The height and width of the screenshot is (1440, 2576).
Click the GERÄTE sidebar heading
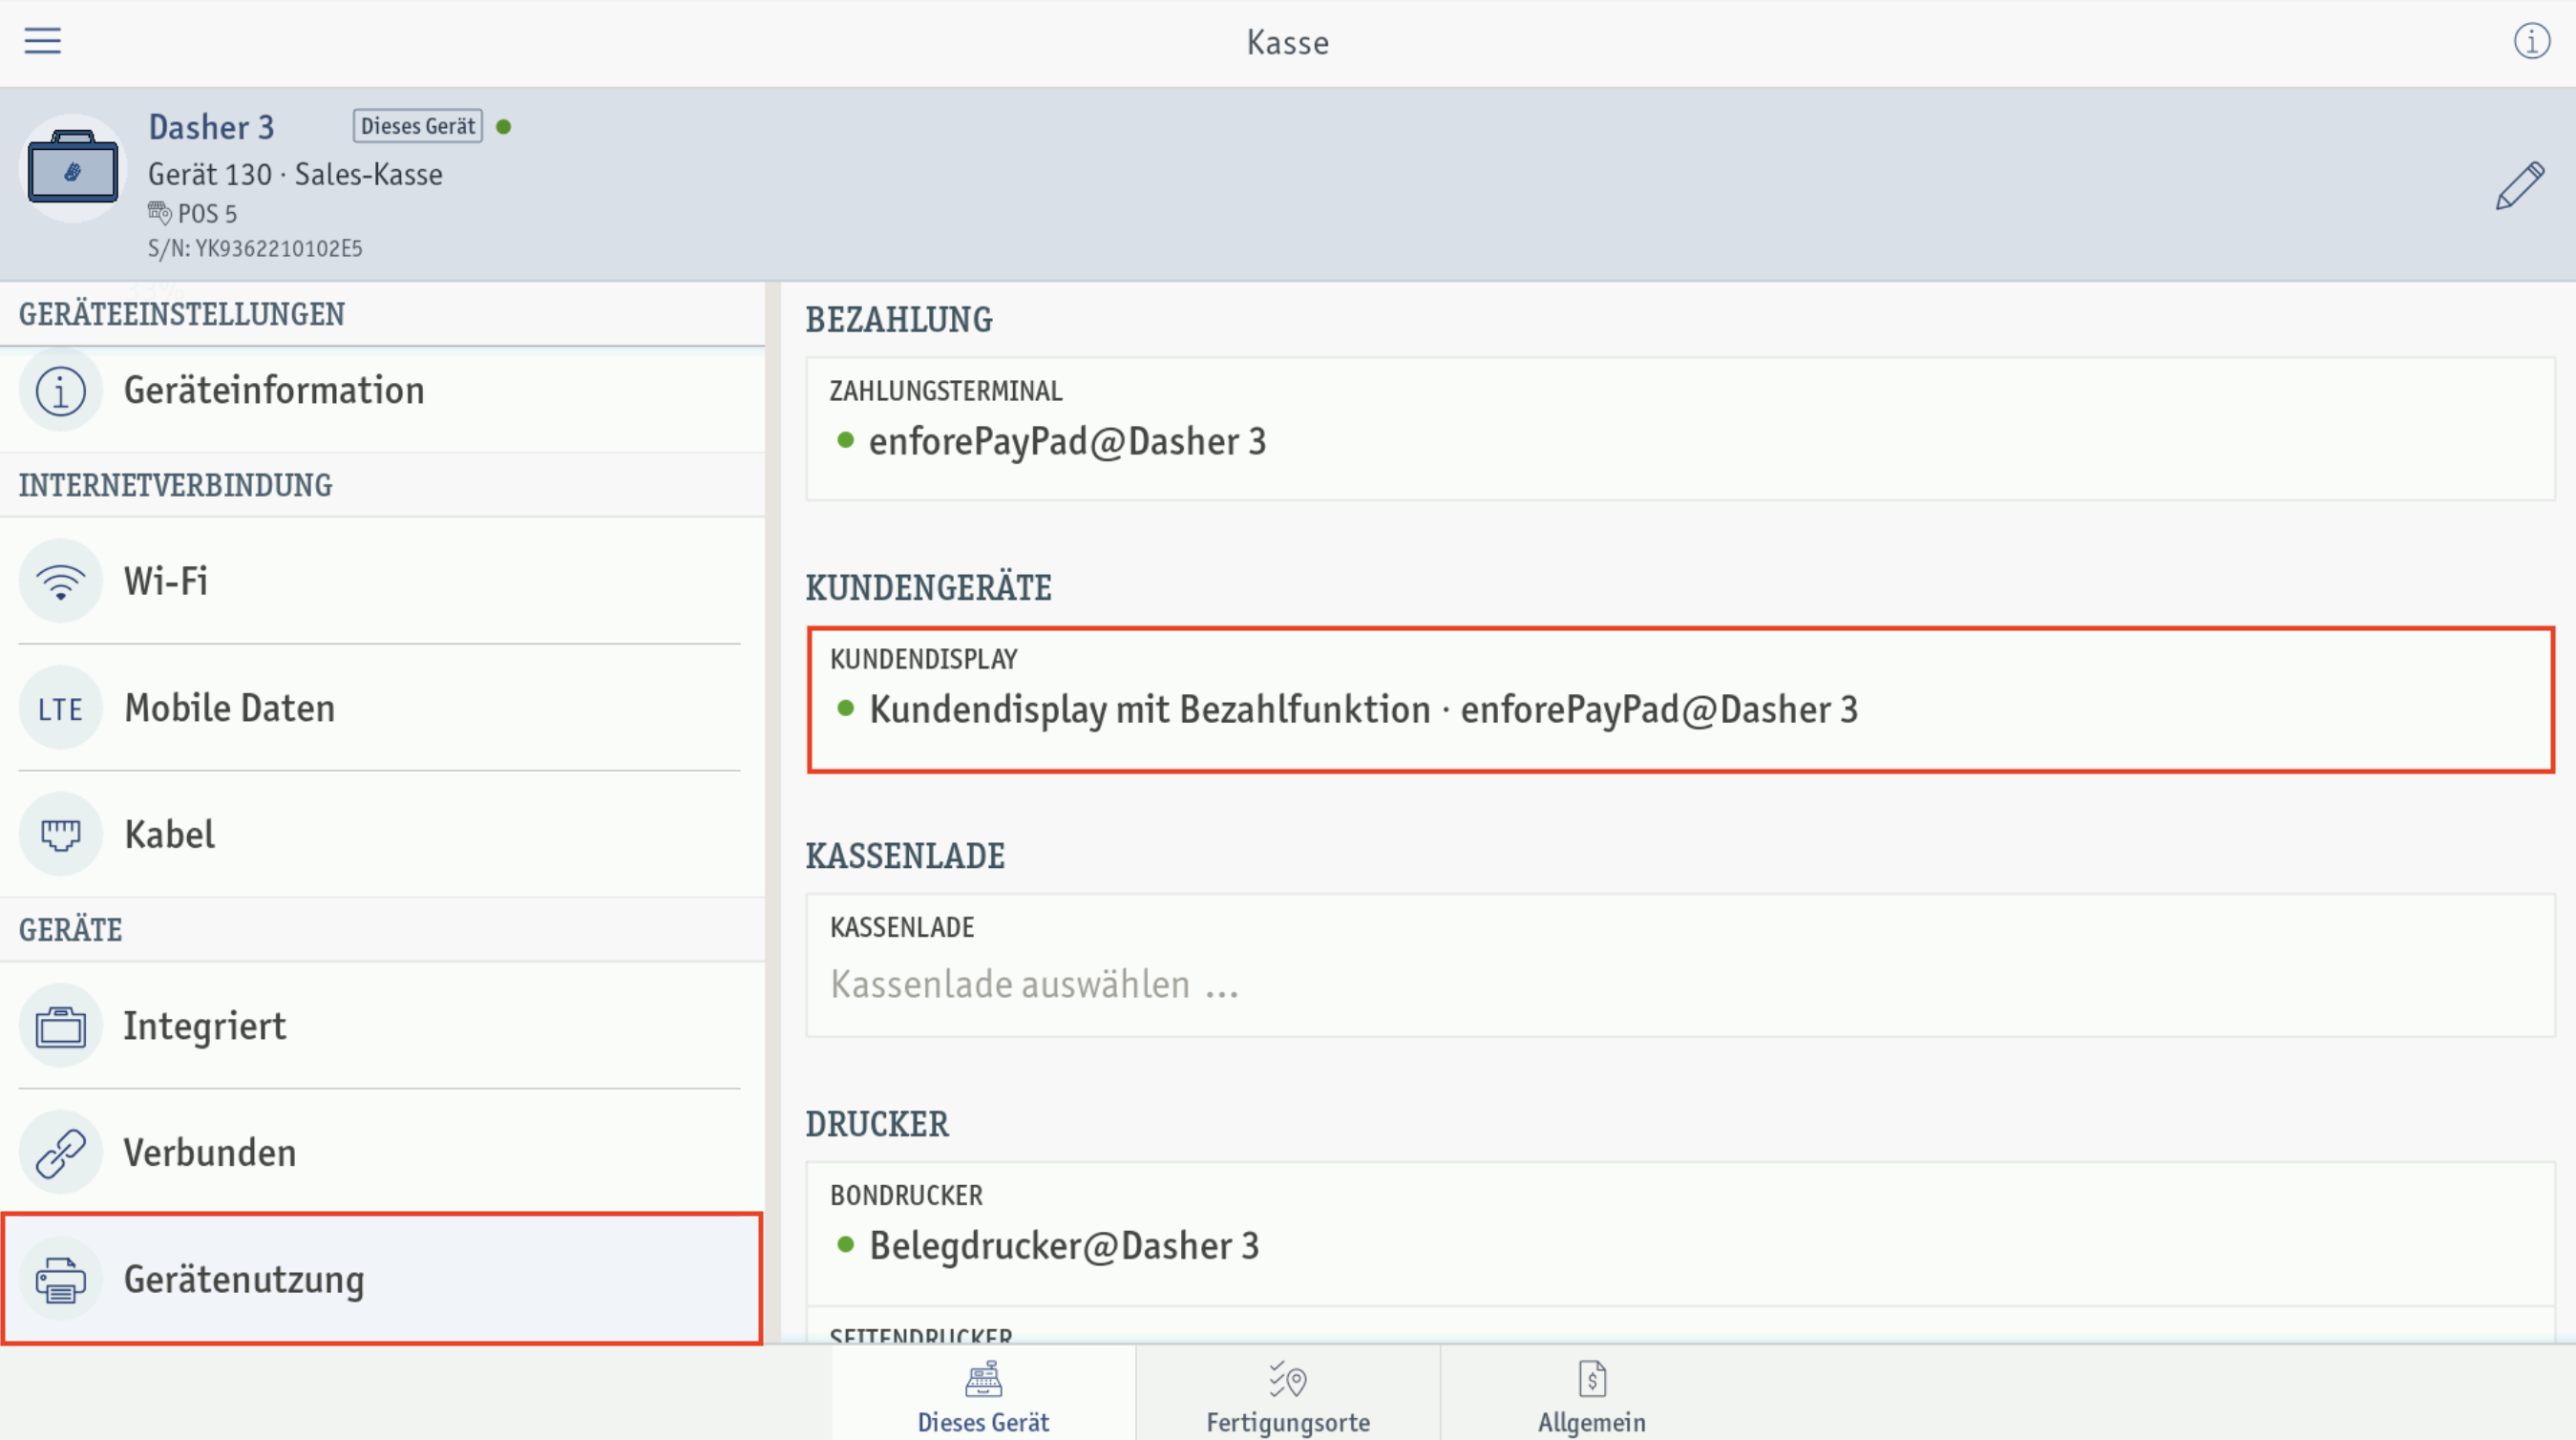pyautogui.click(x=70, y=930)
